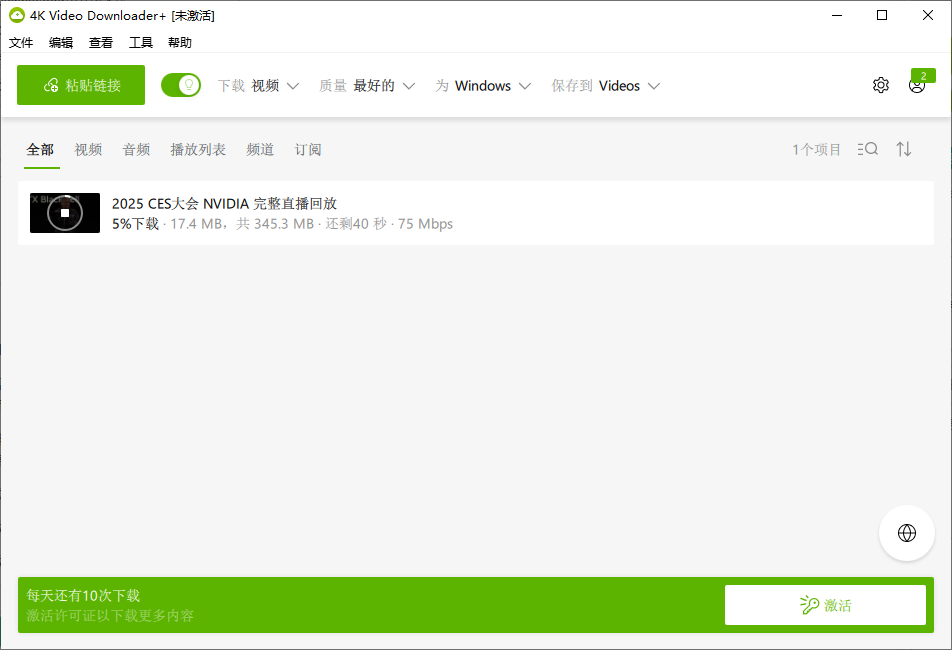
Task: Maximize the 4K Video Downloader+ window
Action: 882,15
